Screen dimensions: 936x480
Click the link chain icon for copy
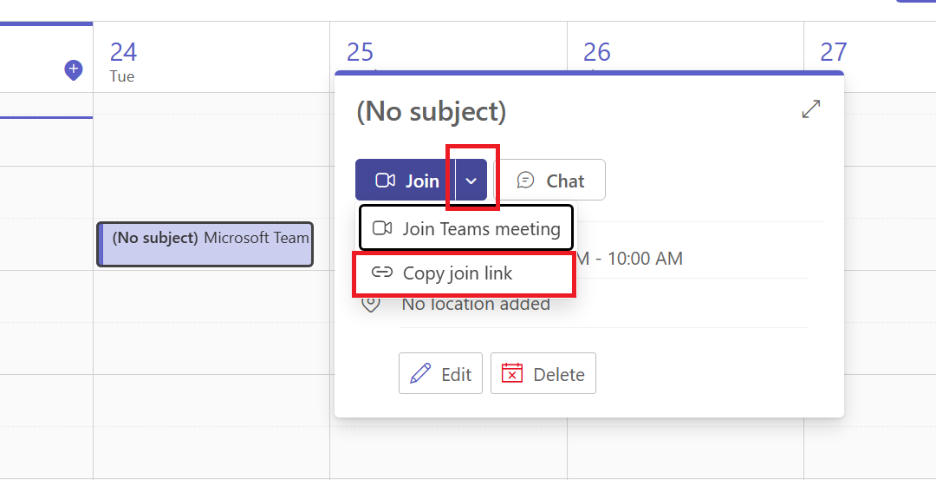(382, 273)
